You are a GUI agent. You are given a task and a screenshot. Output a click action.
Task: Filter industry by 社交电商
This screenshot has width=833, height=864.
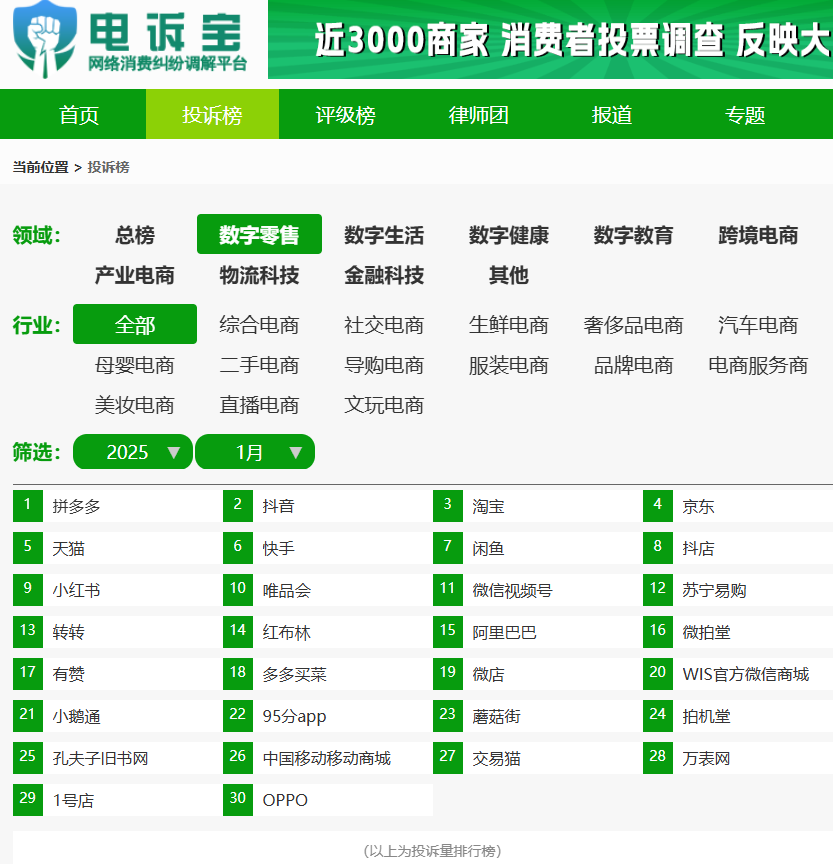384,325
